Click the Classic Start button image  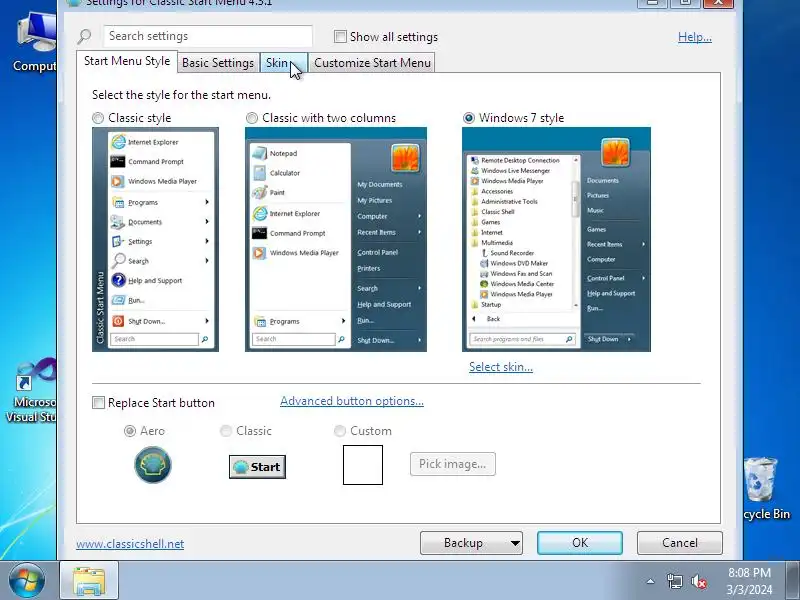coord(257,467)
